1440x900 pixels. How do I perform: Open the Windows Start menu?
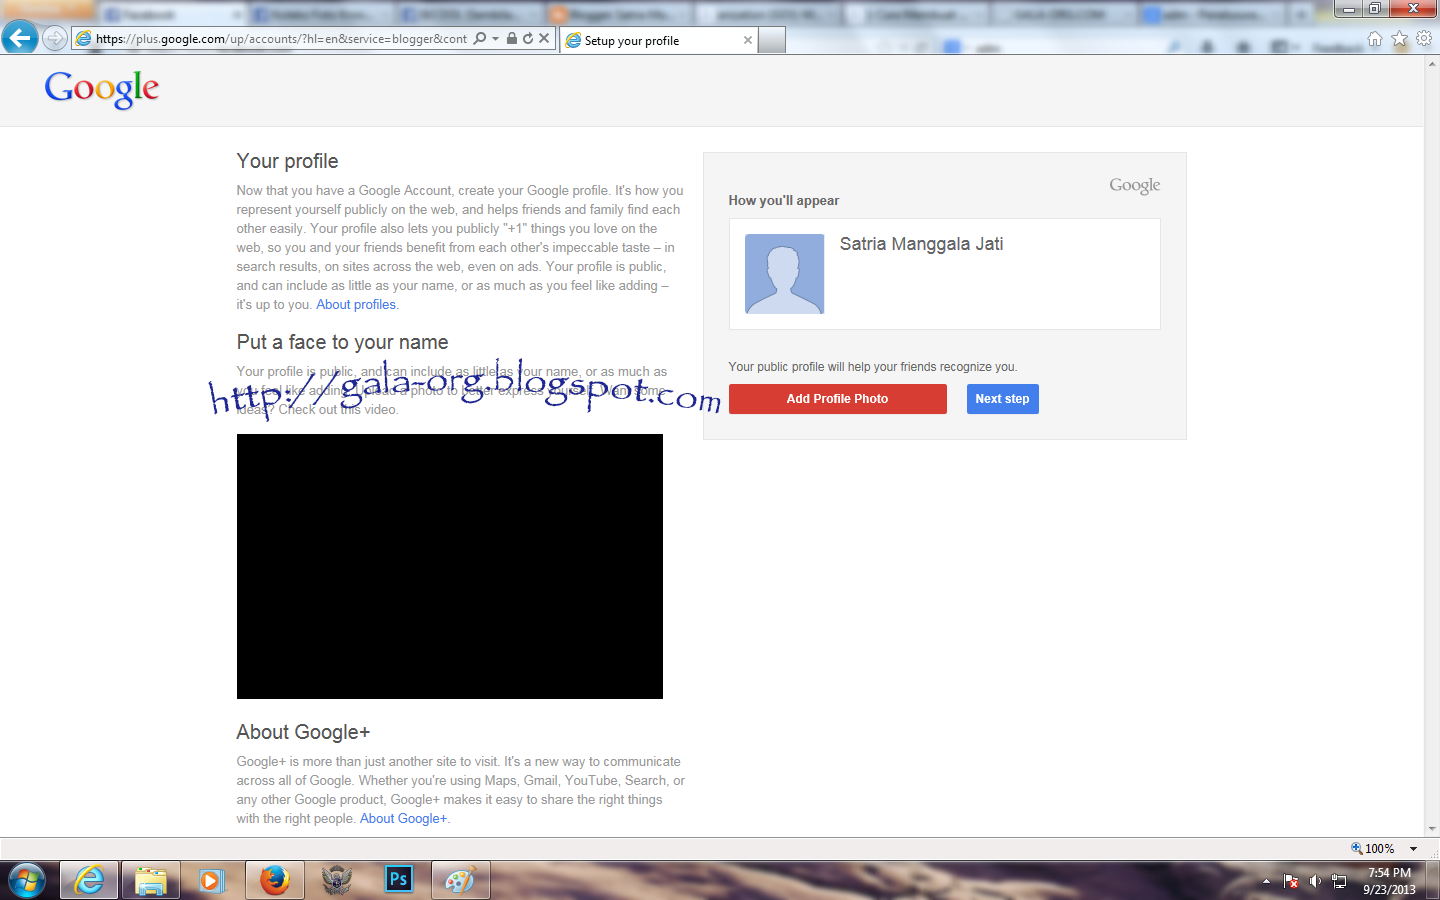27,880
